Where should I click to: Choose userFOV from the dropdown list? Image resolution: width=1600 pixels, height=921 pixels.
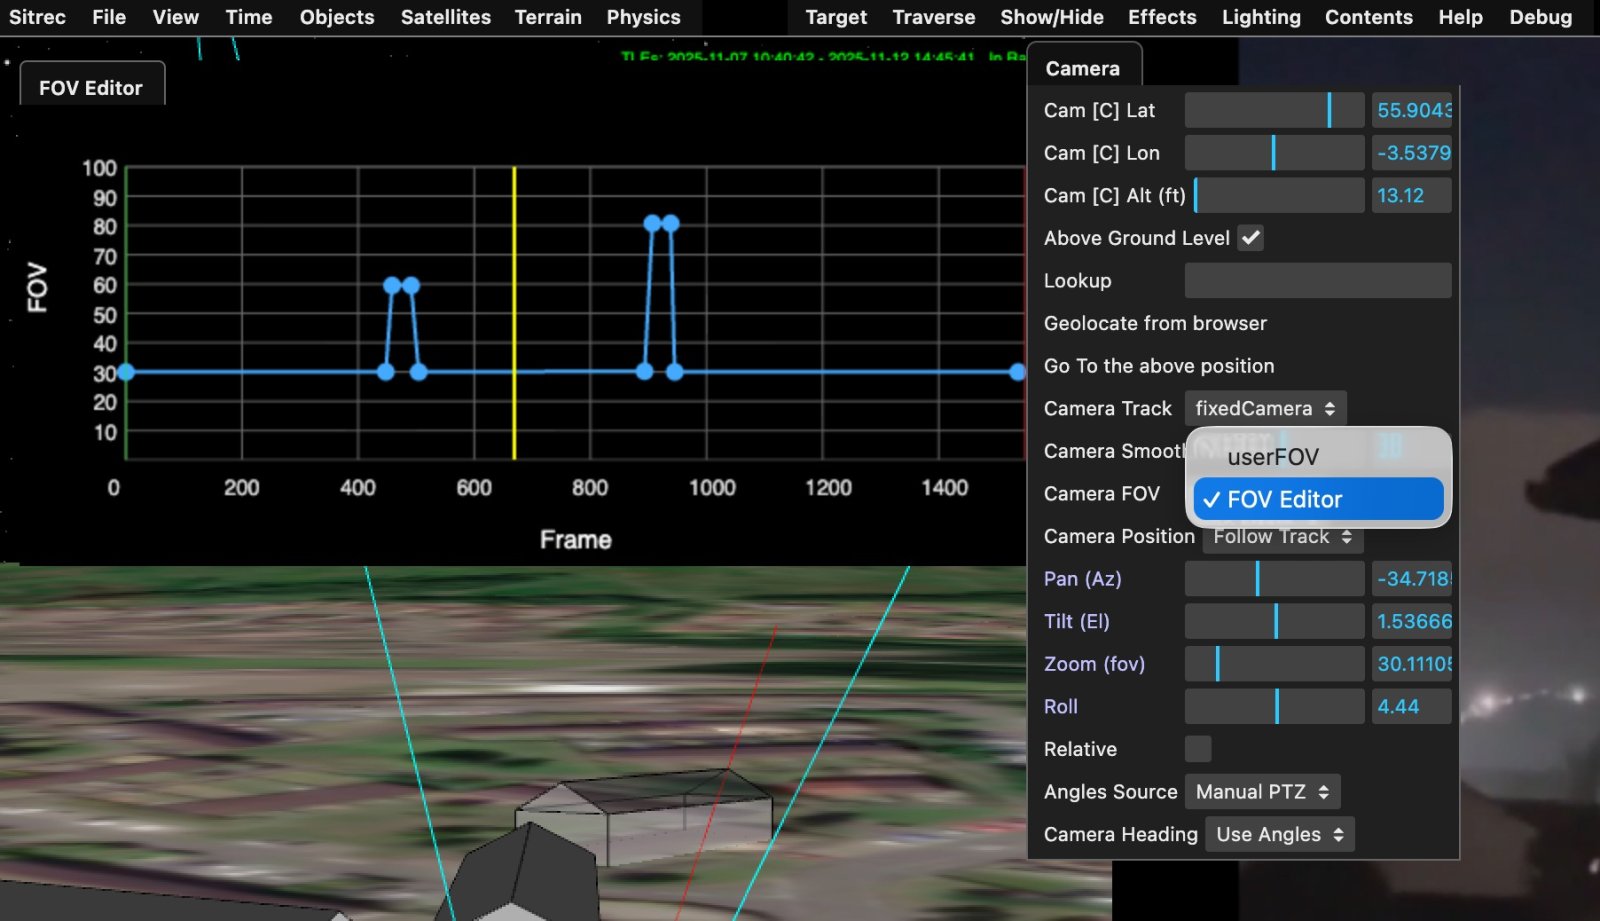click(x=1273, y=457)
